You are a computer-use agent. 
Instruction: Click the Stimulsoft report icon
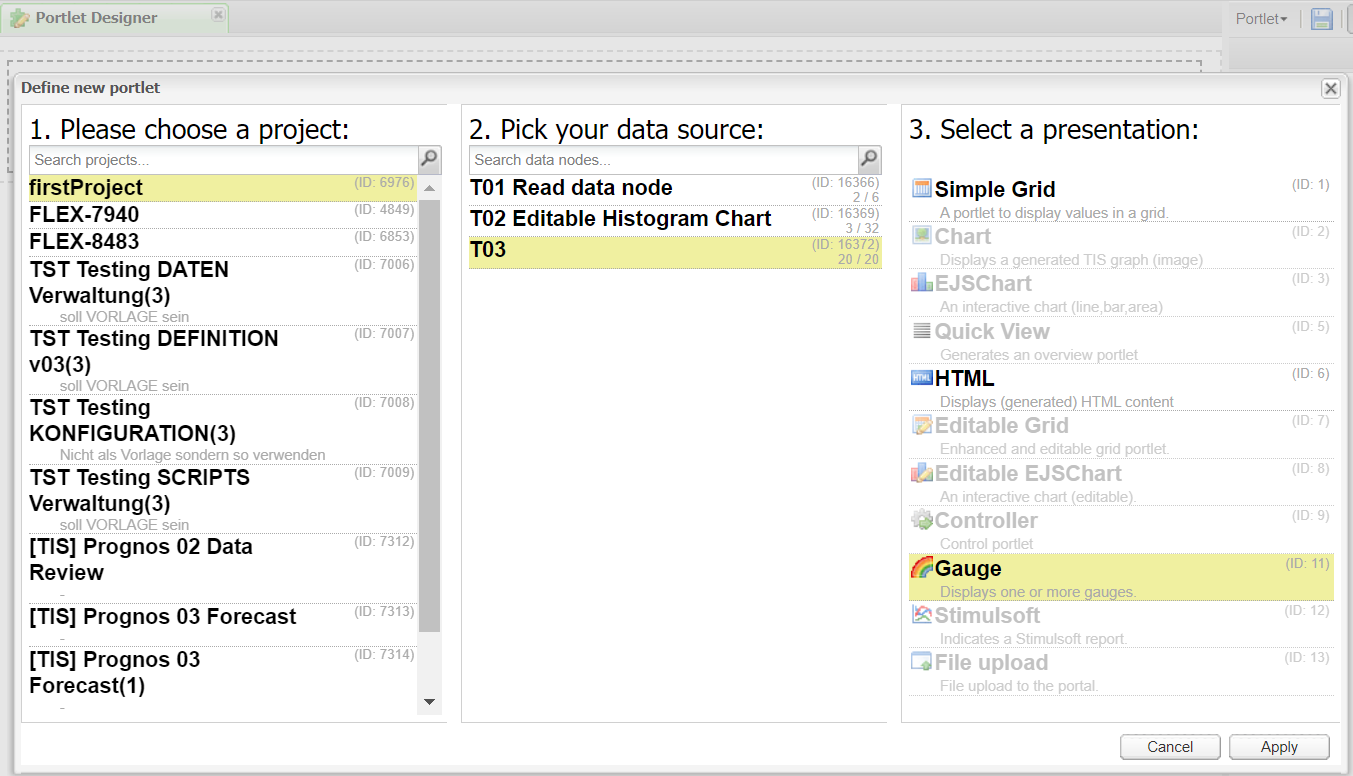(x=921, y=615)
